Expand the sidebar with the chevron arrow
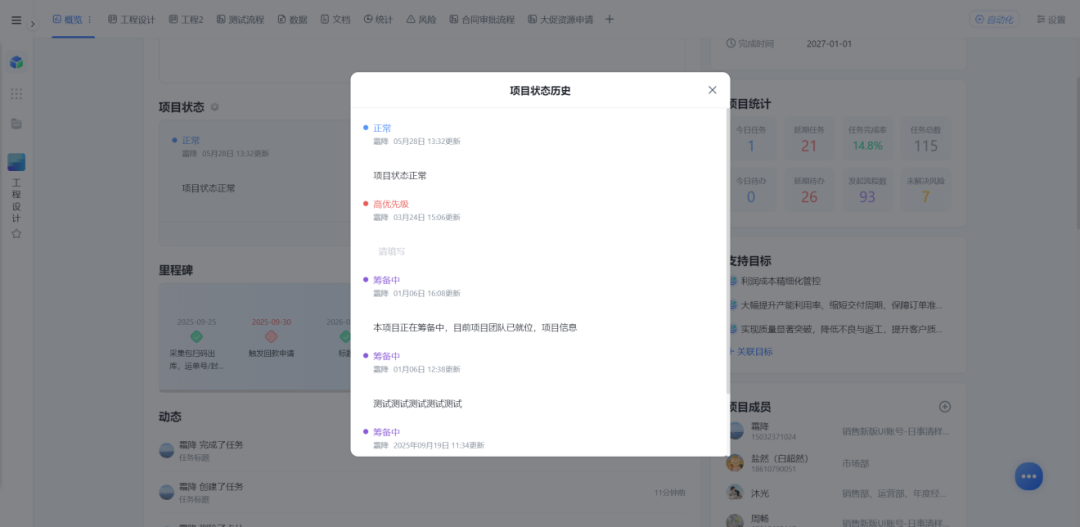1080x527 pixels. click(32, 24)
